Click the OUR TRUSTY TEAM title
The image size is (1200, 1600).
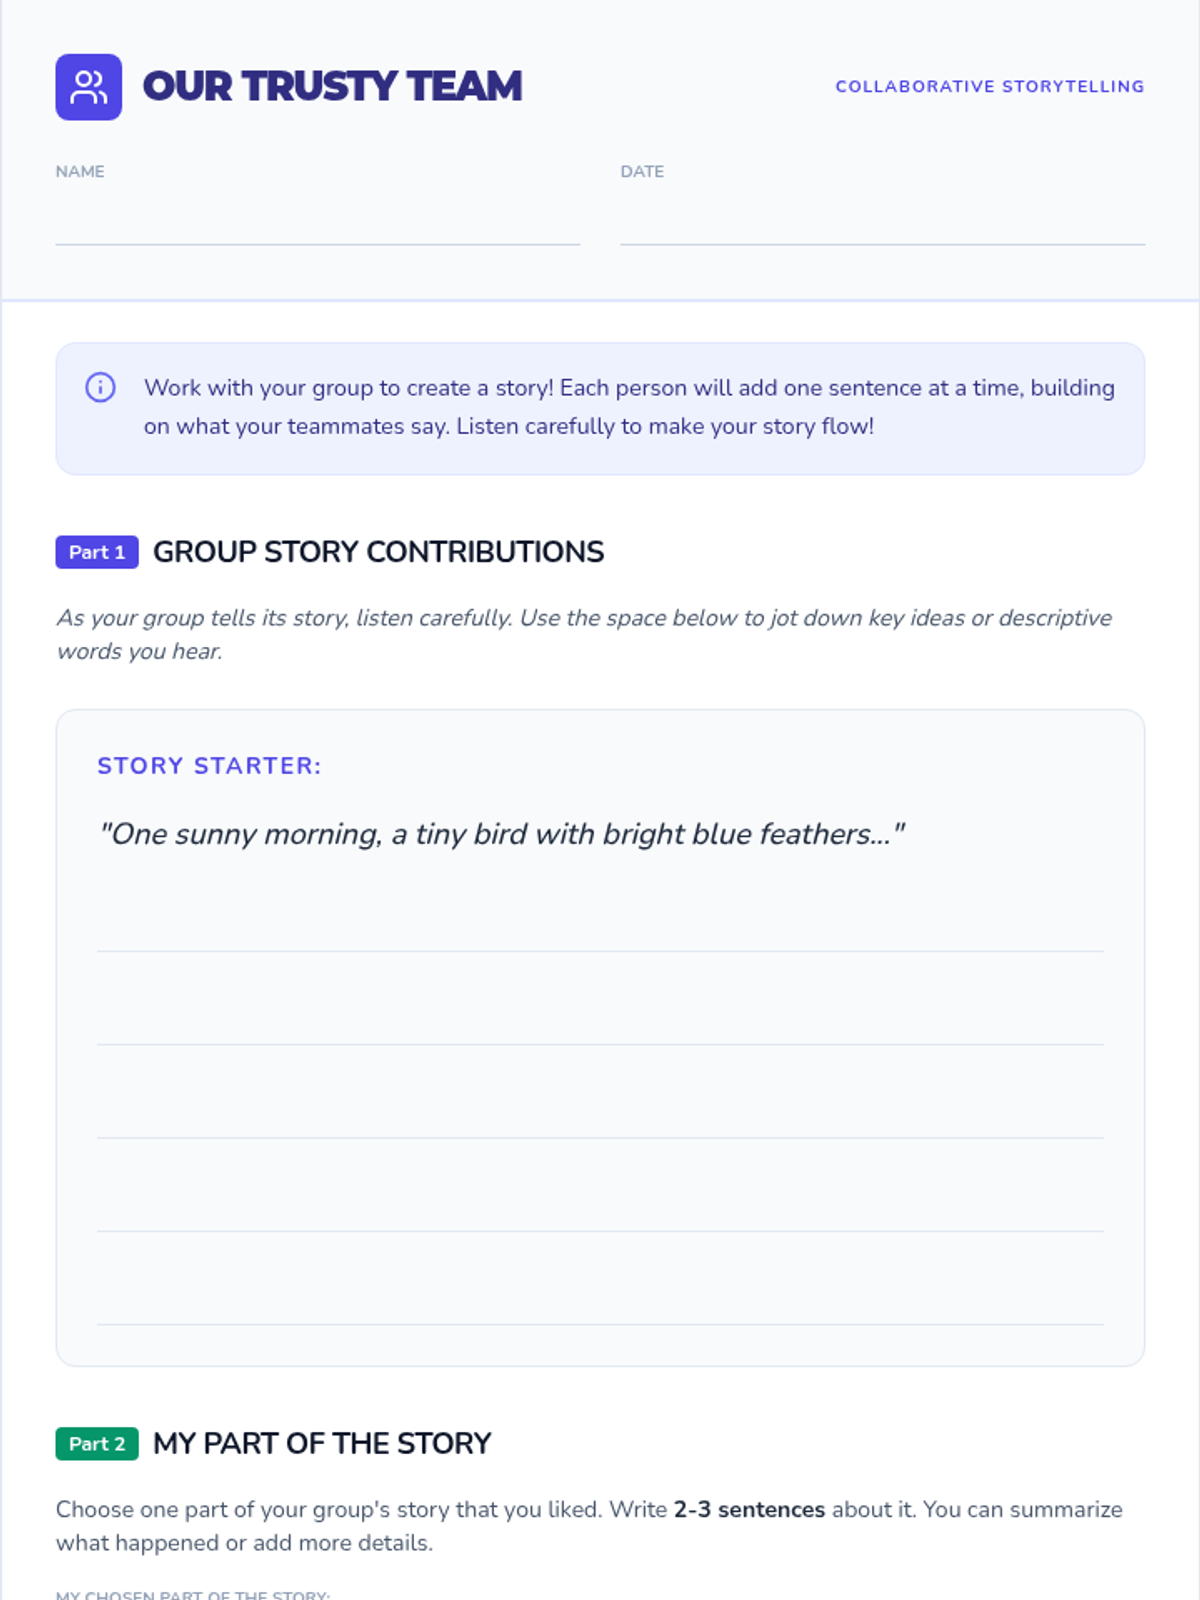click(332, 87)
